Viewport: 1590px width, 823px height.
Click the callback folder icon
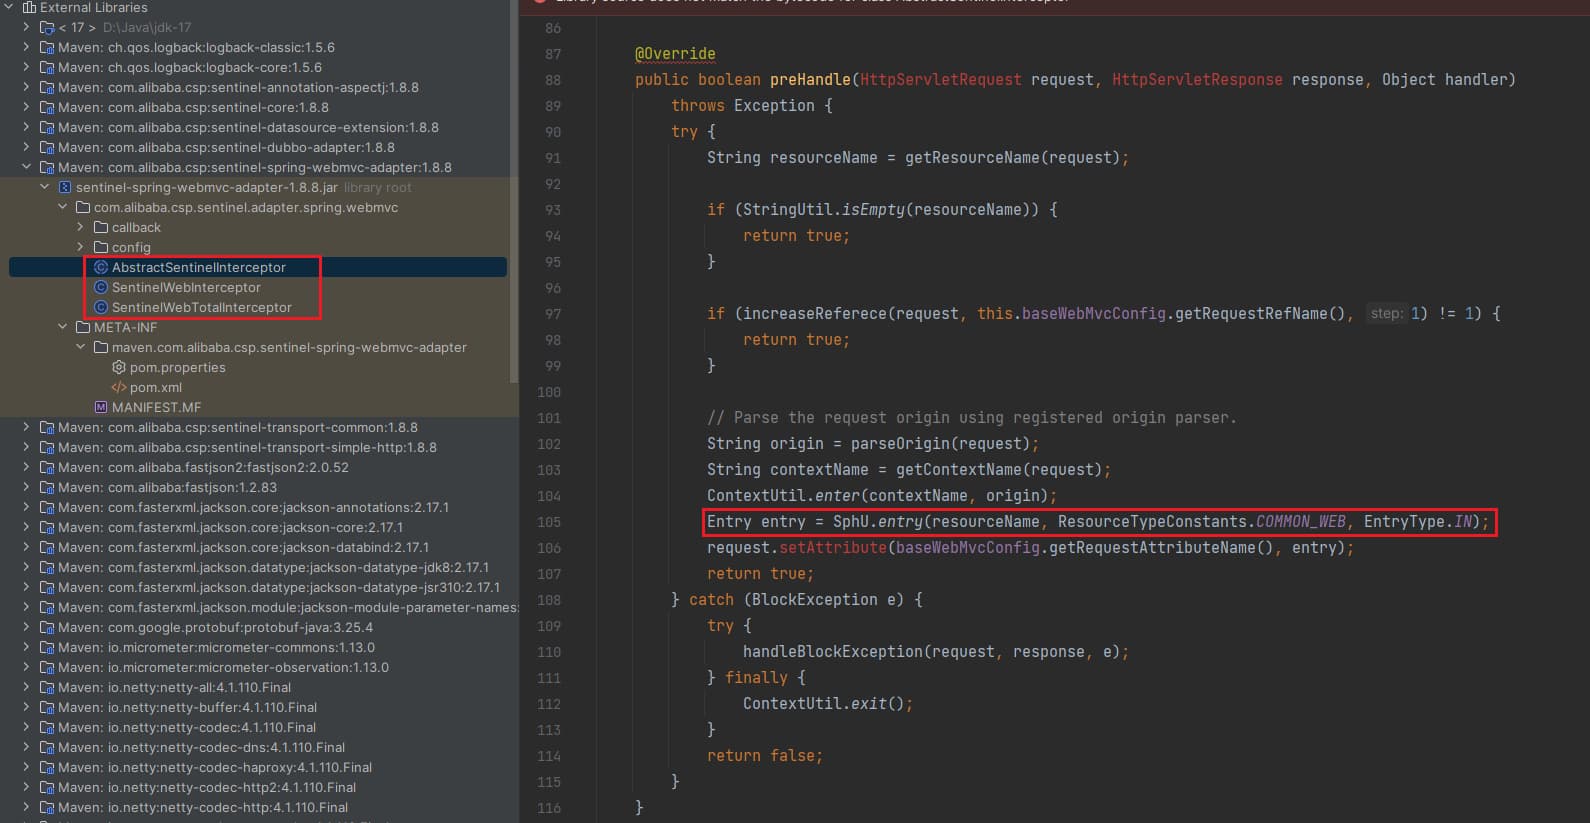click(x=101, y=227)
